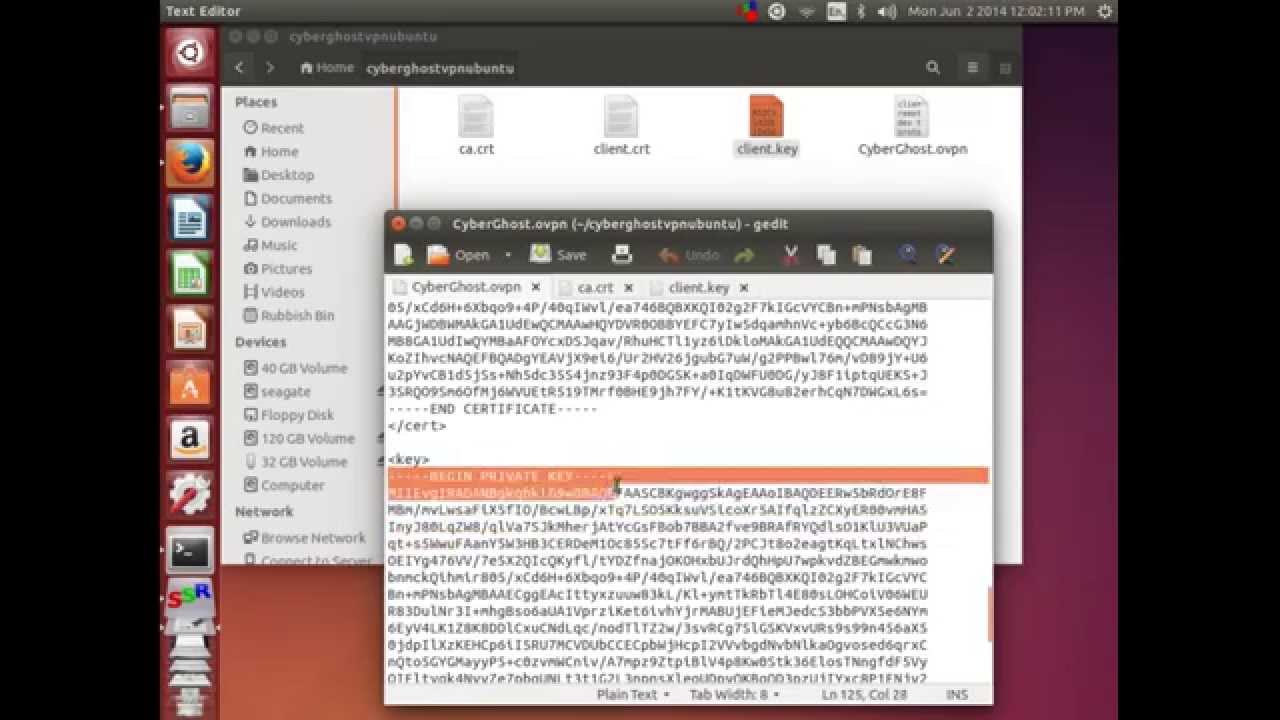Undo the last edit in gedit
The image size is (1280, 720).
point(689,255)
